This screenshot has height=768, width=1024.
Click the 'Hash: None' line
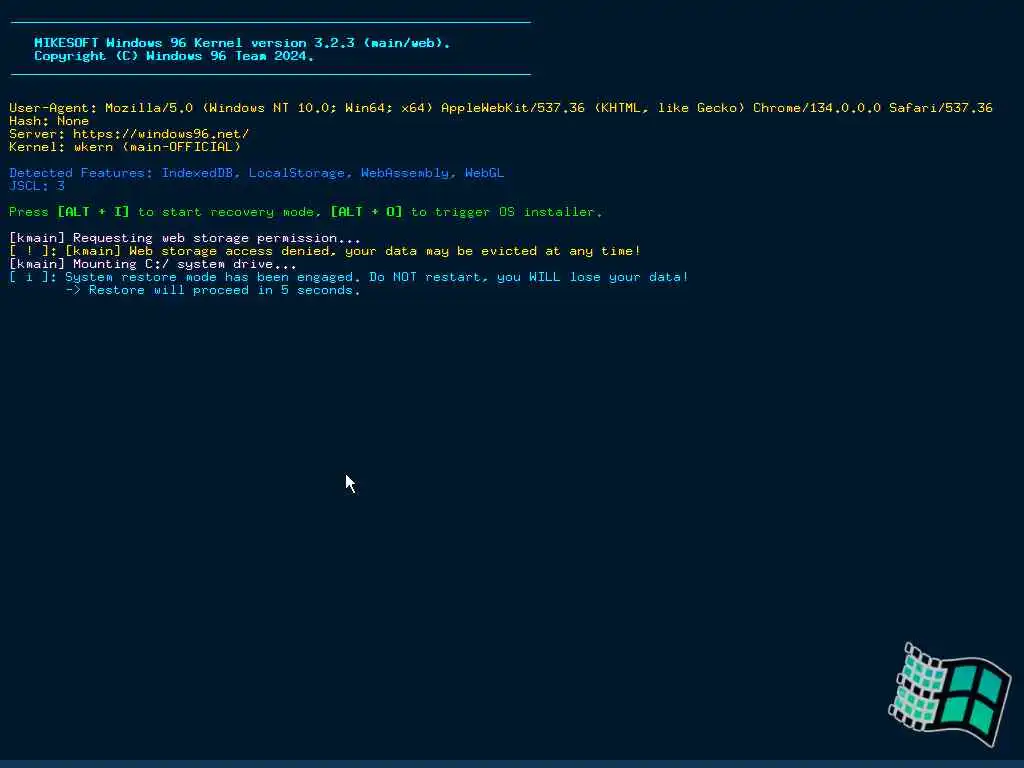tap(49, 121)
